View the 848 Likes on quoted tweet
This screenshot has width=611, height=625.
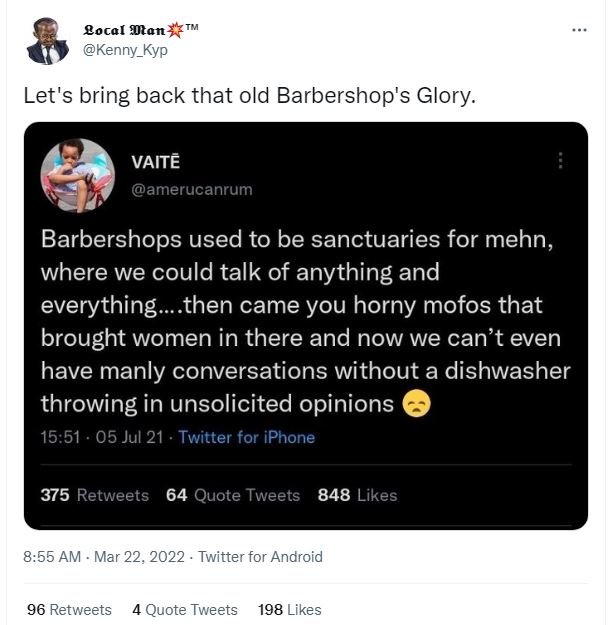tap(357, 495)
